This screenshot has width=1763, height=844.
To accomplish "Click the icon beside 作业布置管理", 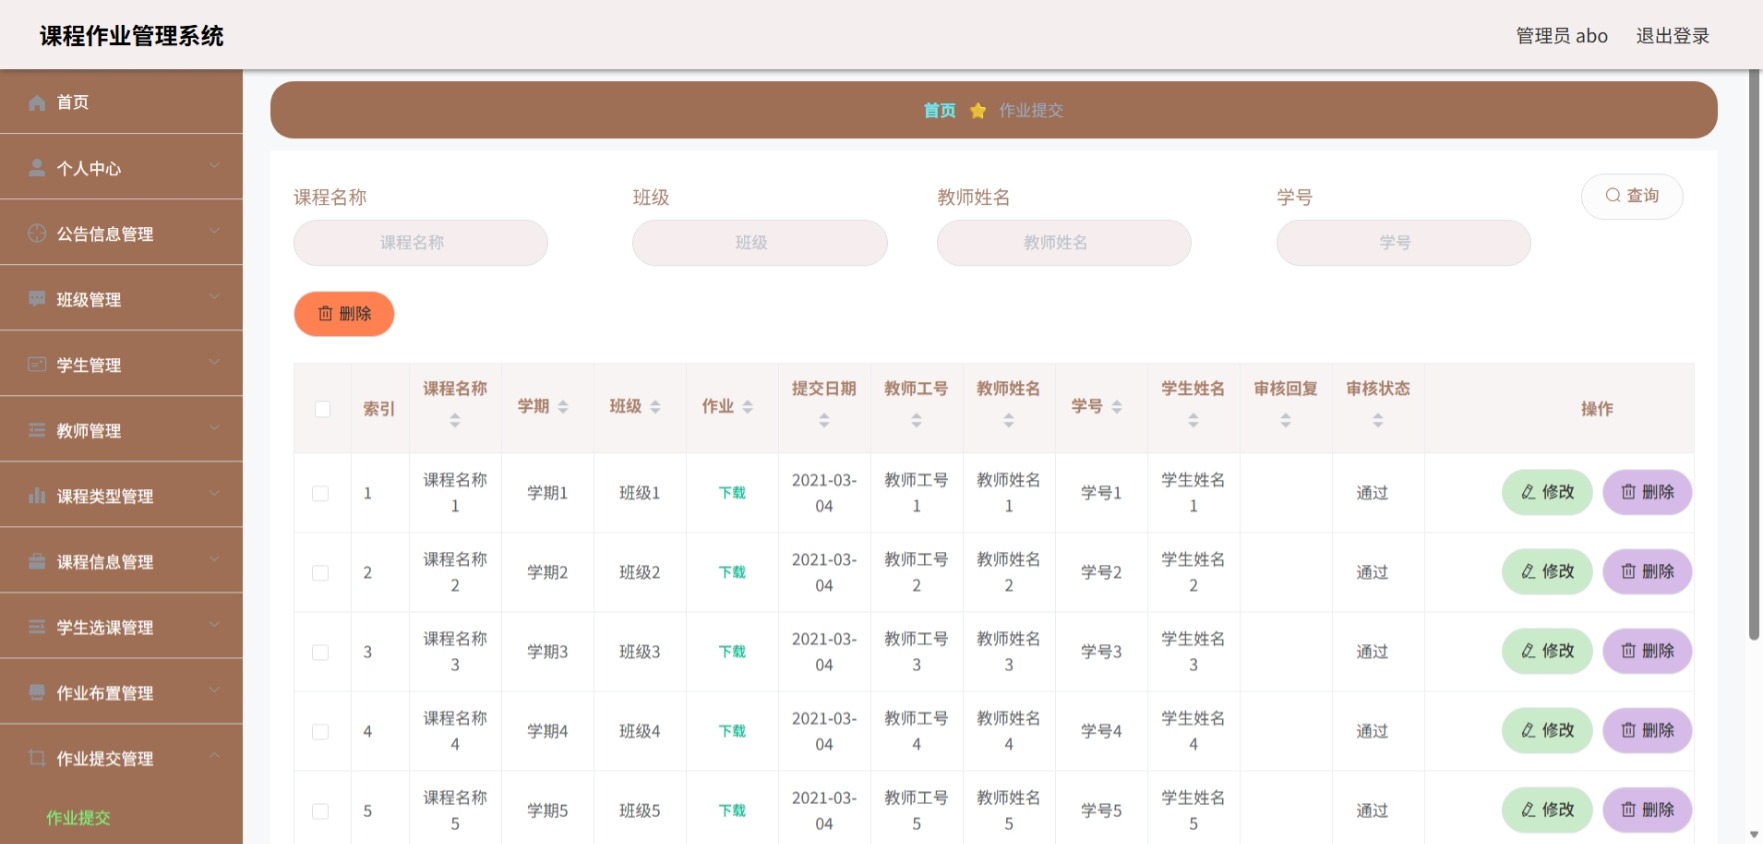I will 37,692.
